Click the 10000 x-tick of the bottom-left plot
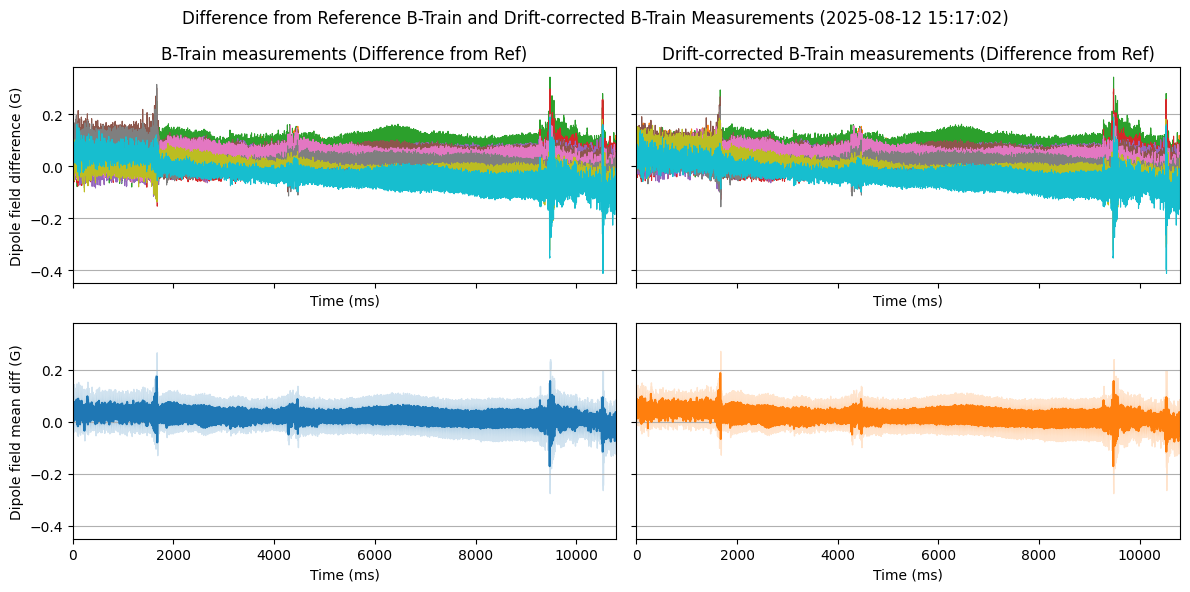This screenshot has width=1190, height=592. coord(576,557)
